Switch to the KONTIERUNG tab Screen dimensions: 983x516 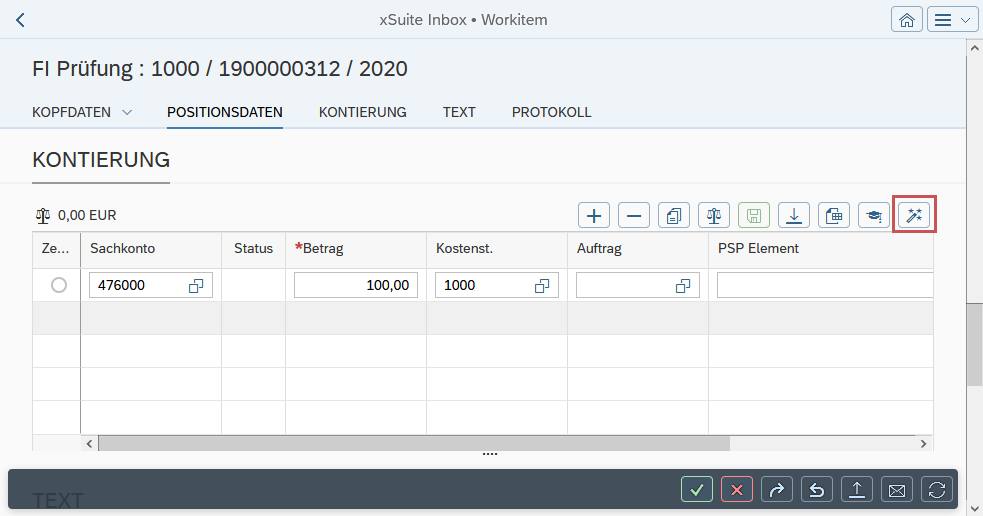[362, 112]
